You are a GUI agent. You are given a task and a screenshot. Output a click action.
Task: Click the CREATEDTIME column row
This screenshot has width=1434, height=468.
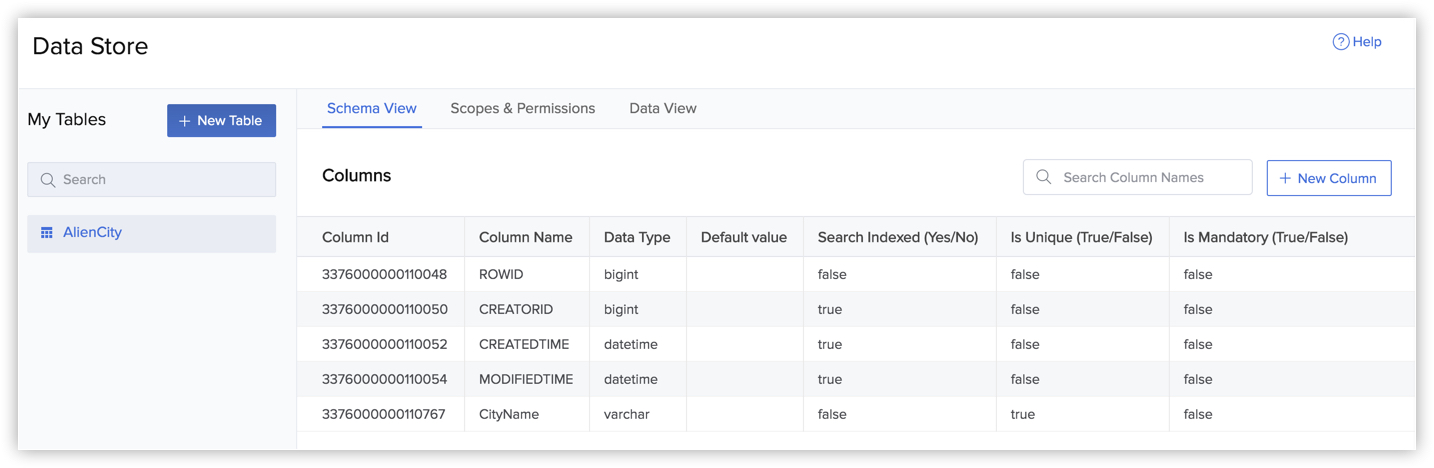tap(523, 344)
